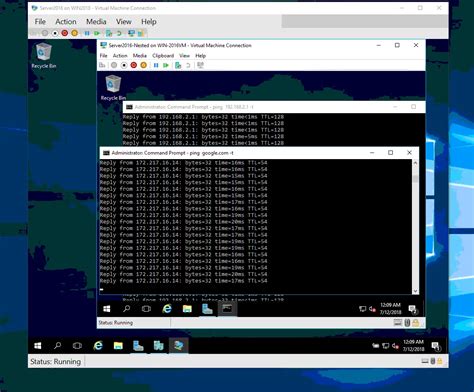Click Checkpoint icon in Server2016-Nested toolbar
474x392 pixels.
178,65
